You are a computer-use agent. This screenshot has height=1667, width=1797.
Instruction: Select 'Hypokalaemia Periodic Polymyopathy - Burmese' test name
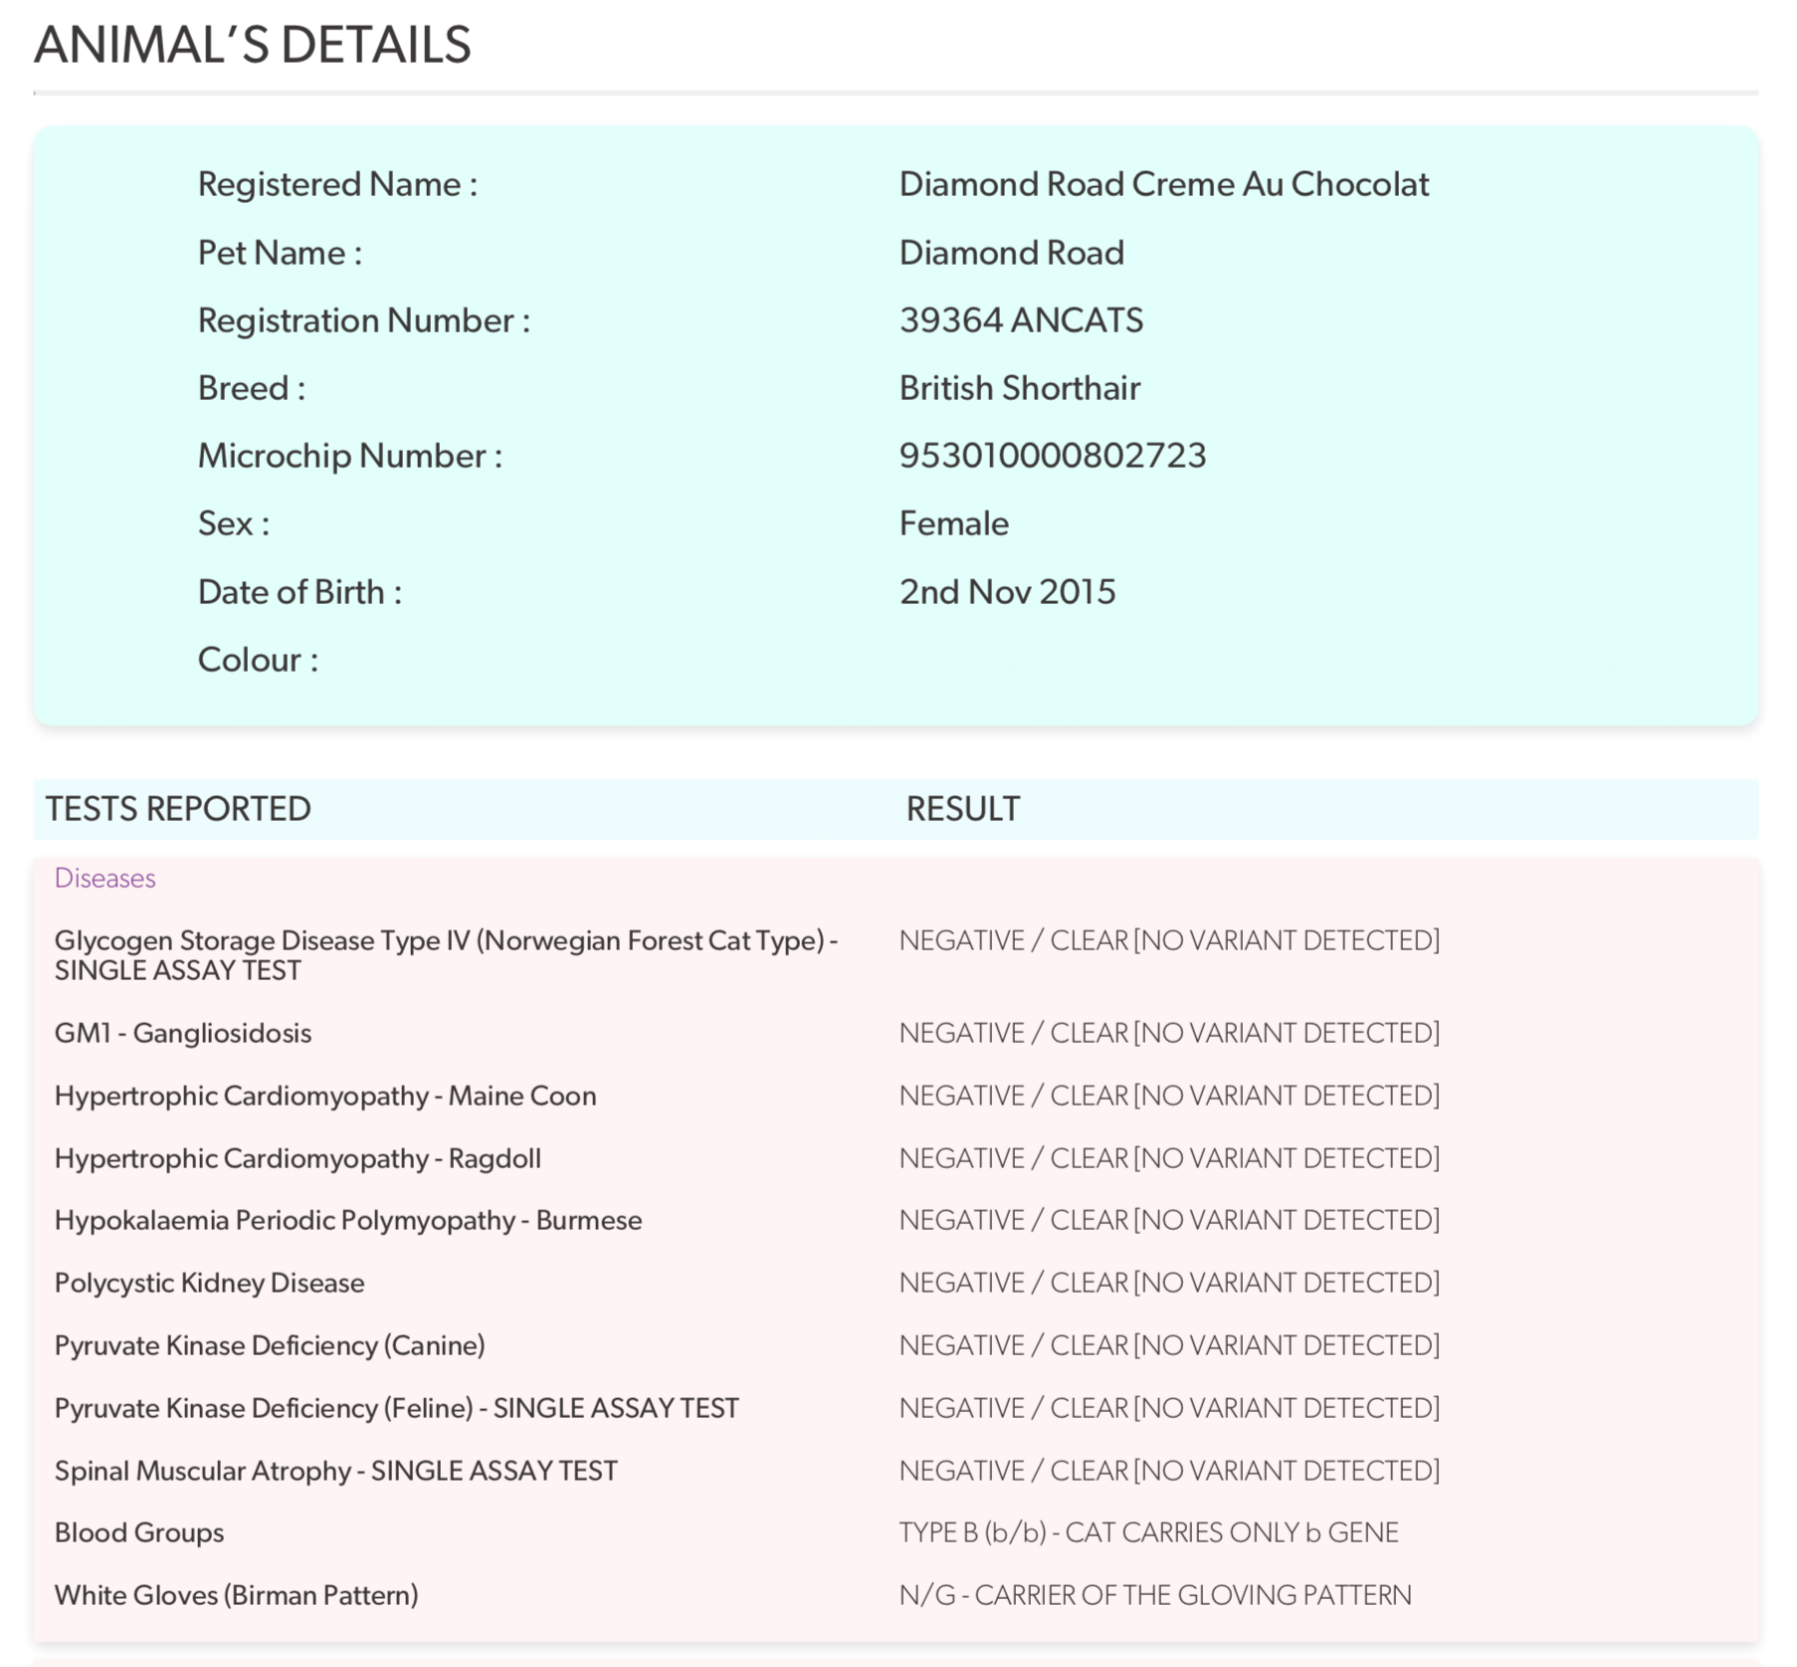click(348, 1221)
